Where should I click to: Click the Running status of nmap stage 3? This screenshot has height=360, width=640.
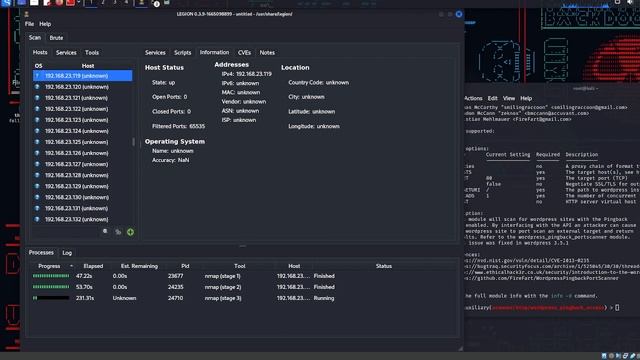coord(324,298)
